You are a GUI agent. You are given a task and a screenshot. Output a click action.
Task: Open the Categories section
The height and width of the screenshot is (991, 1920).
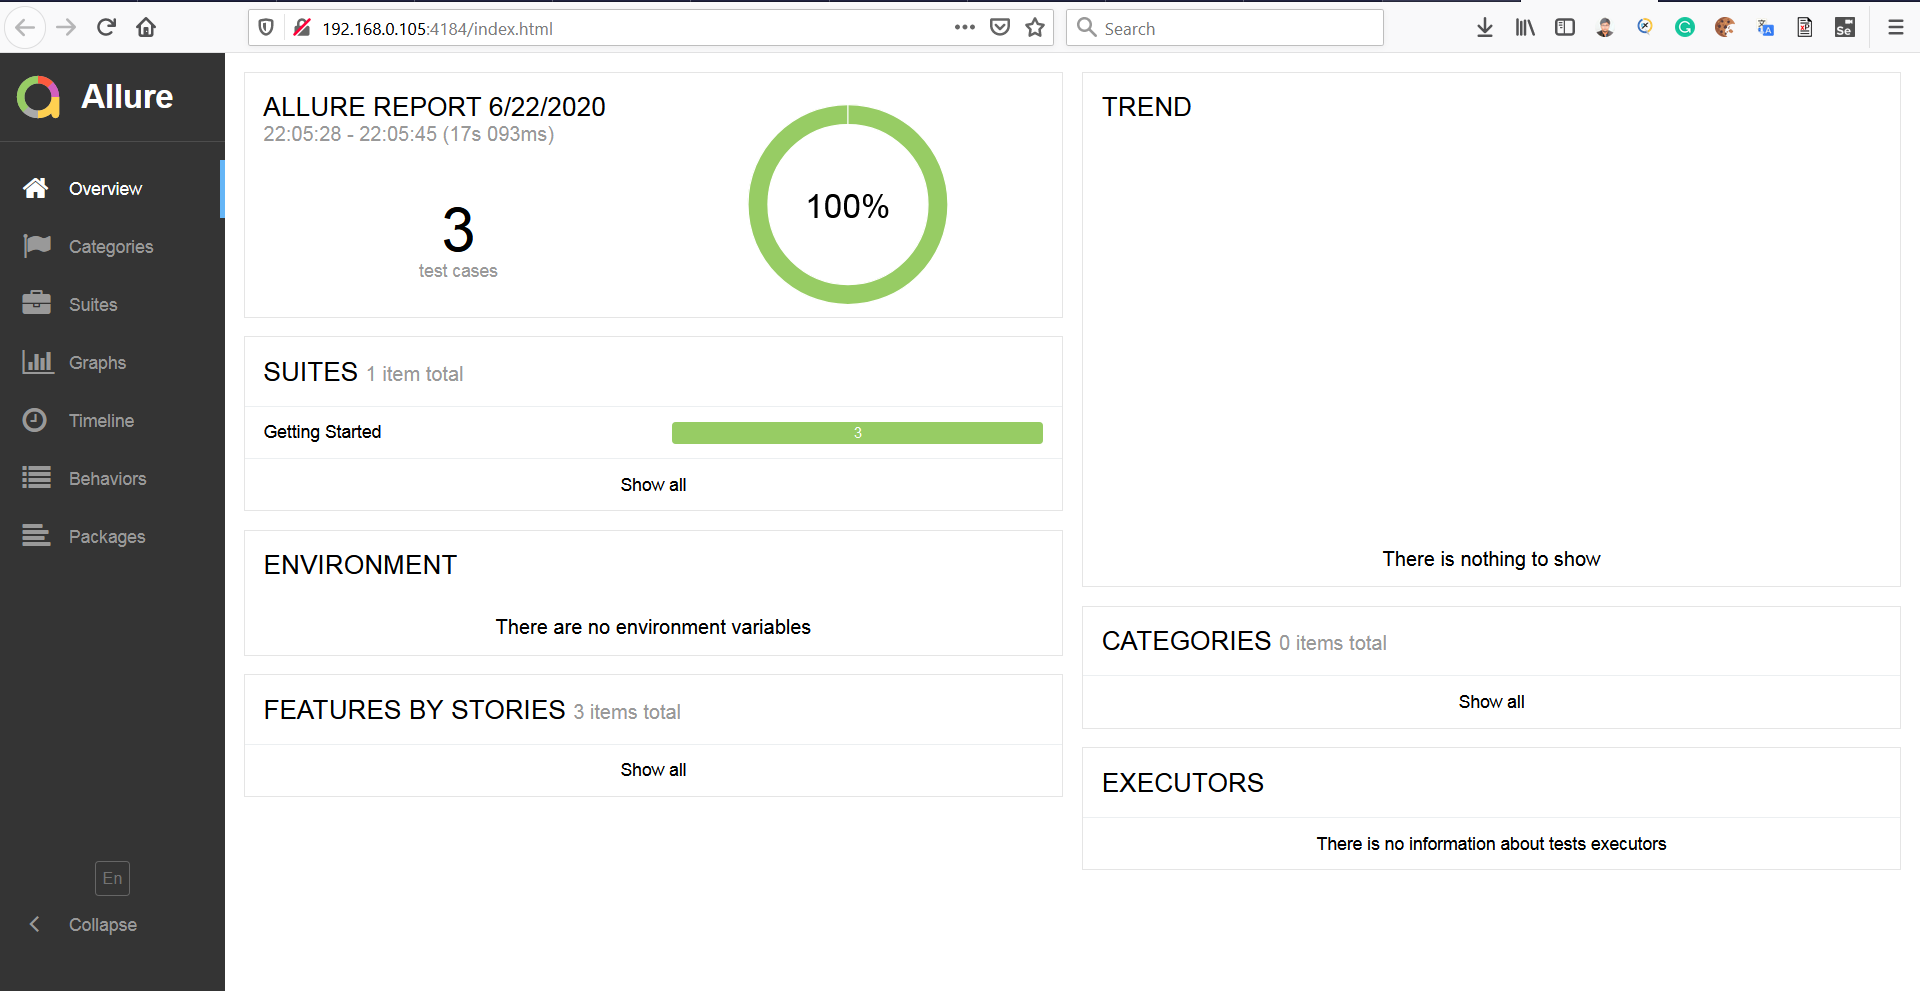[x=112, y=247]
